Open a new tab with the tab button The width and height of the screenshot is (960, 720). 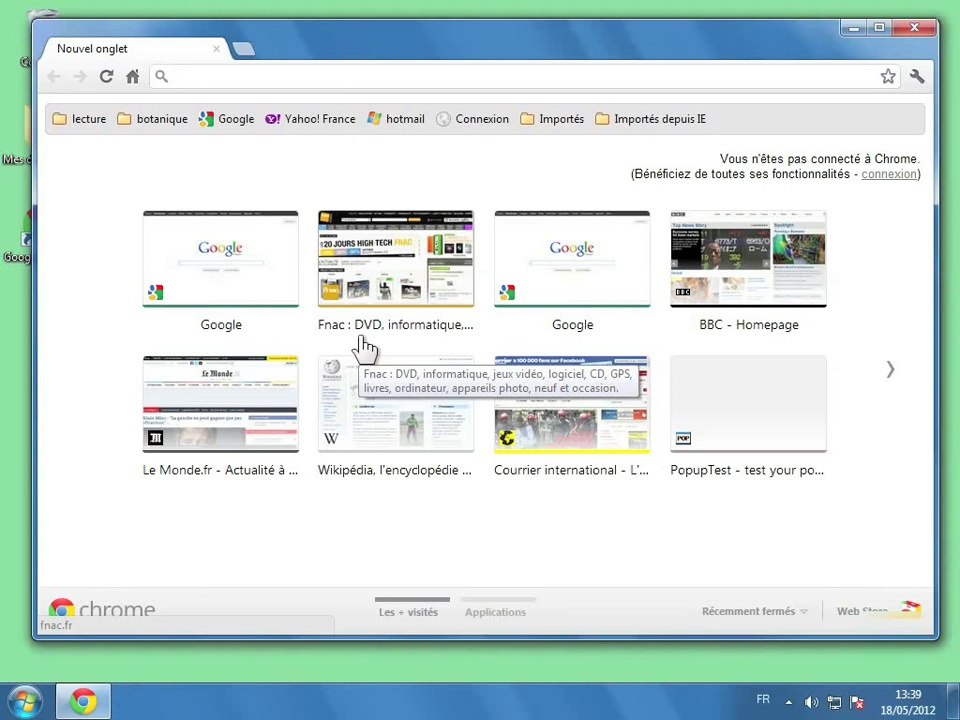click(x=244, y=49)
